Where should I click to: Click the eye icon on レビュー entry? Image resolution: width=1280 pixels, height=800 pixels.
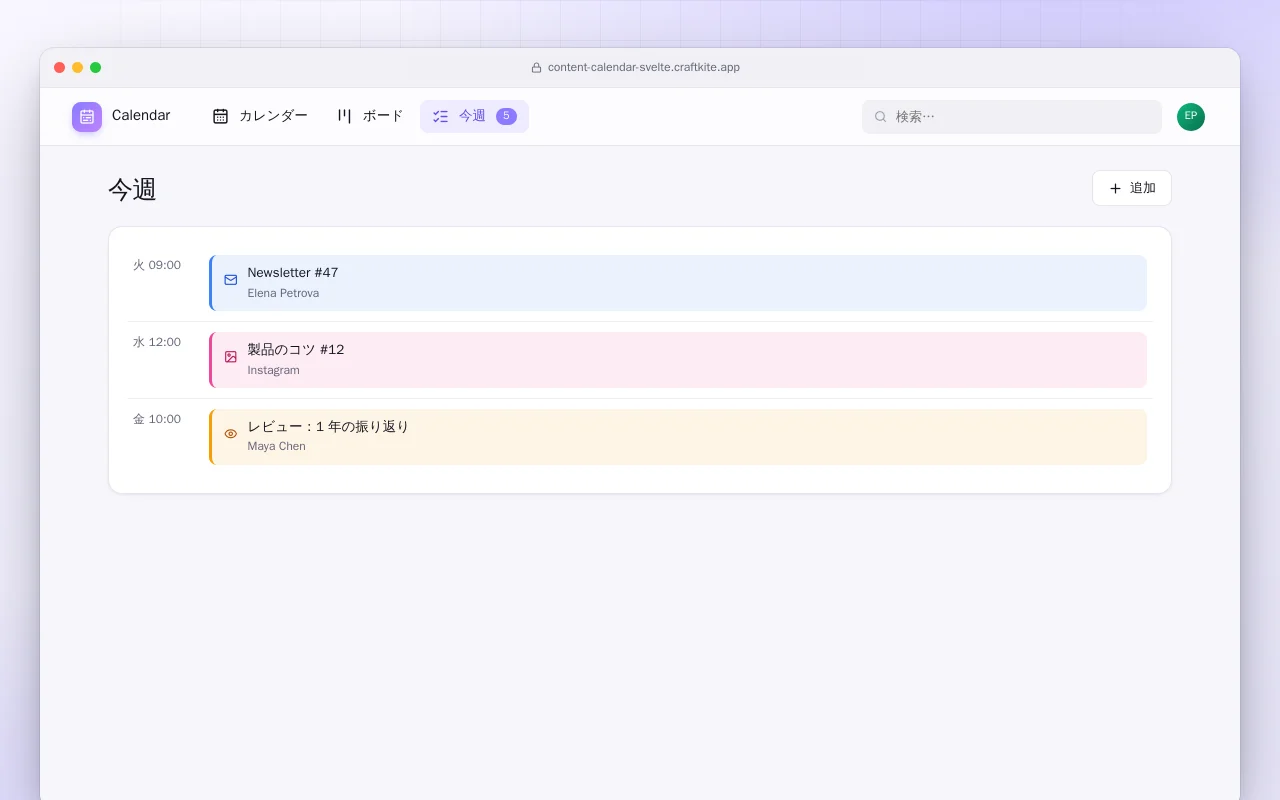coord(231,434)
